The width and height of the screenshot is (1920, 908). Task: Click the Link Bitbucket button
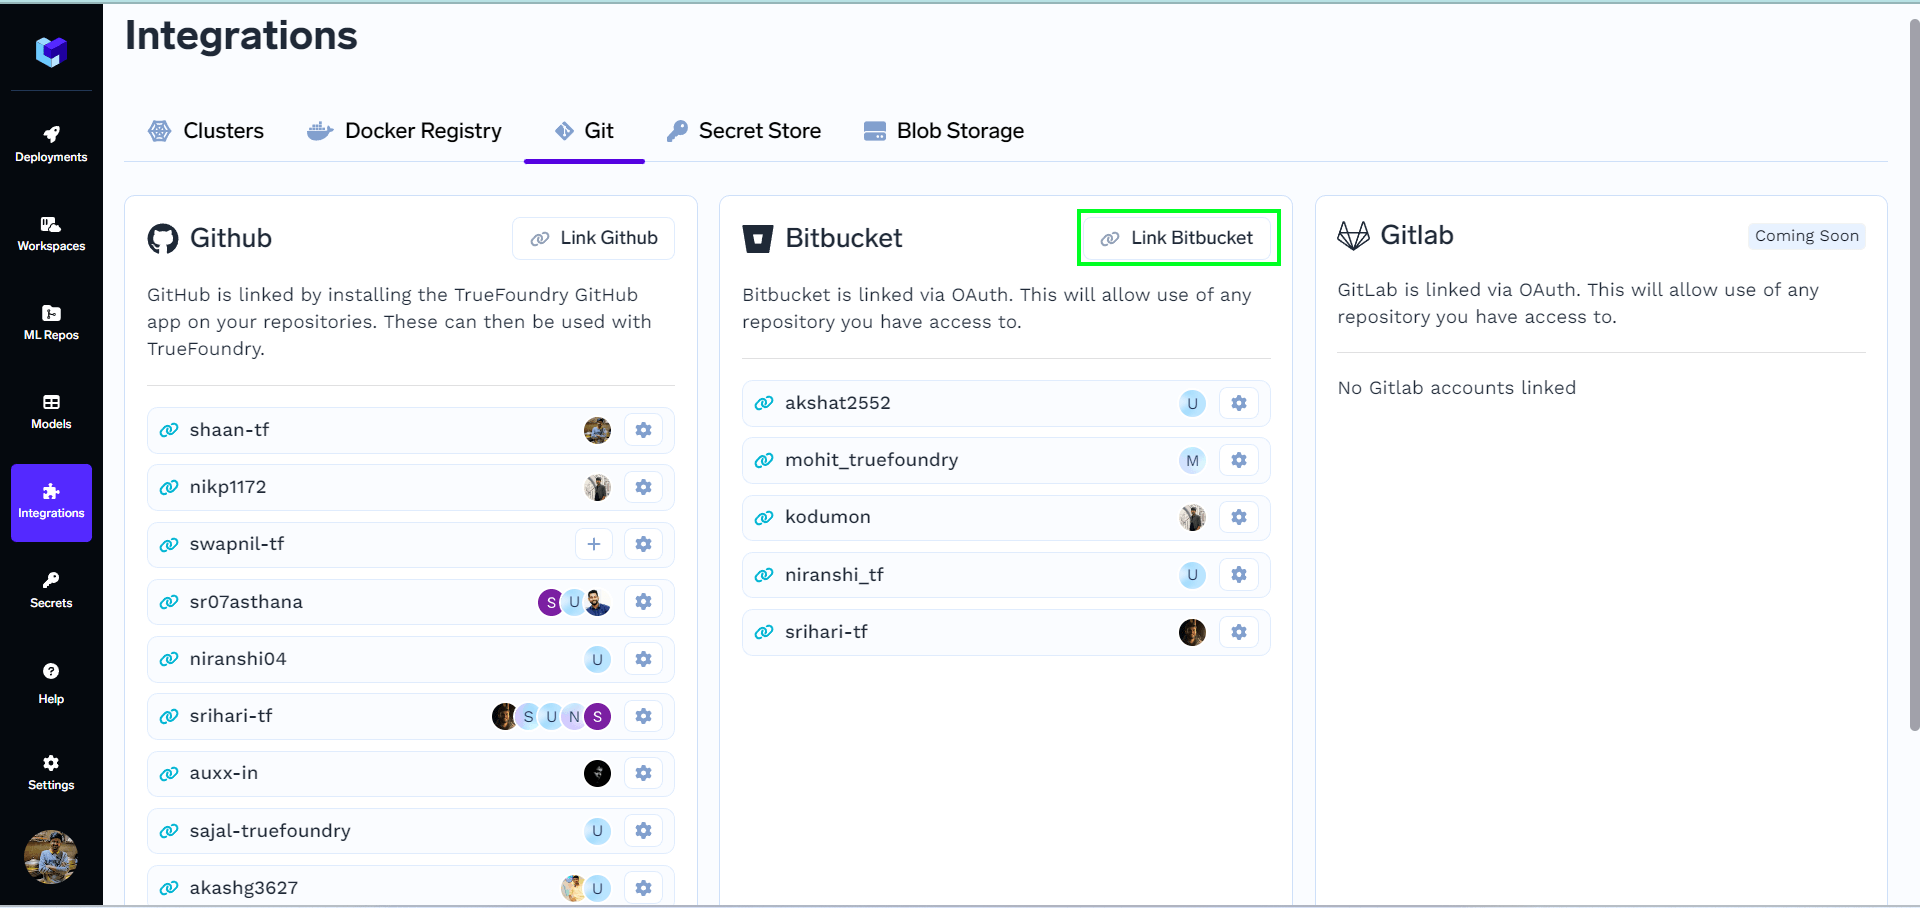(x=1178, y=238)
